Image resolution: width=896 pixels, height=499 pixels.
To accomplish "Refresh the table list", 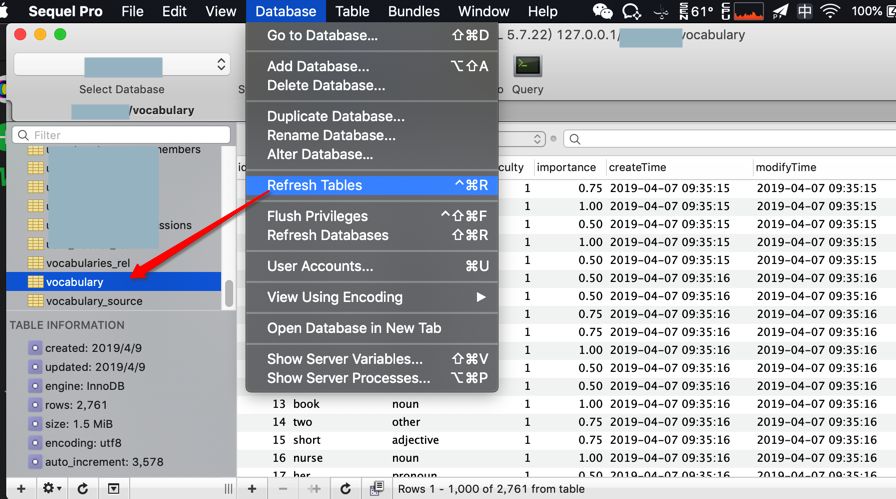I will [83, 489].
